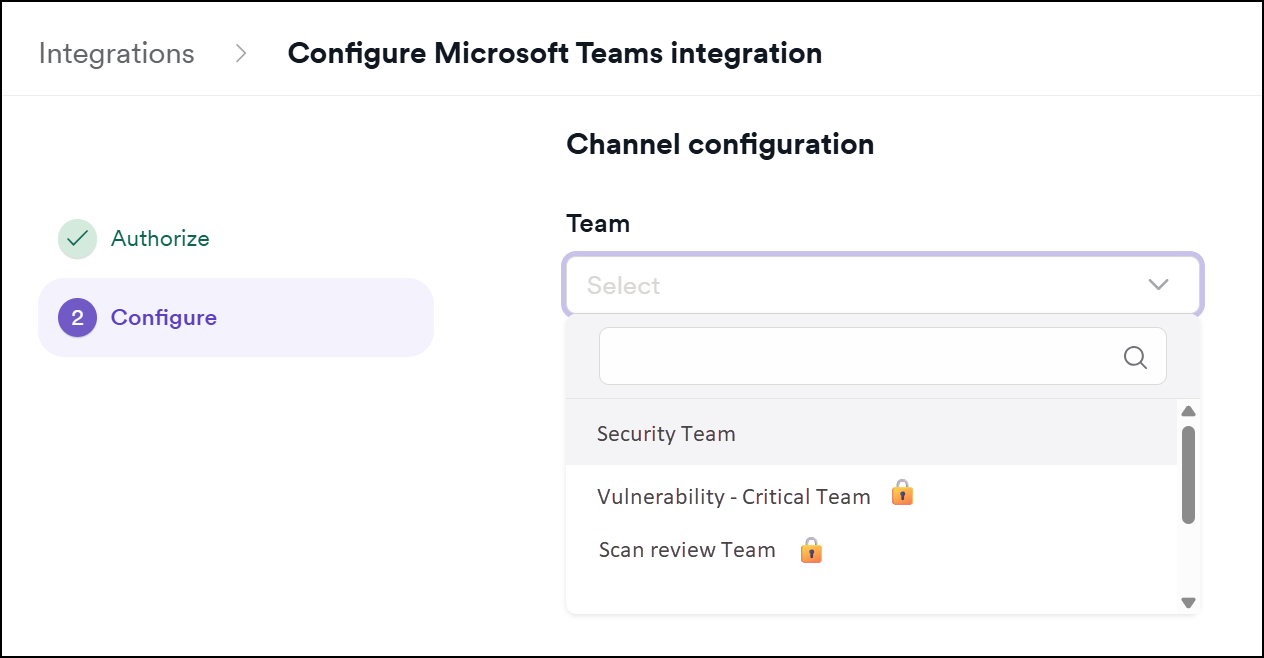1264x658 pixels.
Task: Select the Security Team option
Action: [x=665, y=433]
